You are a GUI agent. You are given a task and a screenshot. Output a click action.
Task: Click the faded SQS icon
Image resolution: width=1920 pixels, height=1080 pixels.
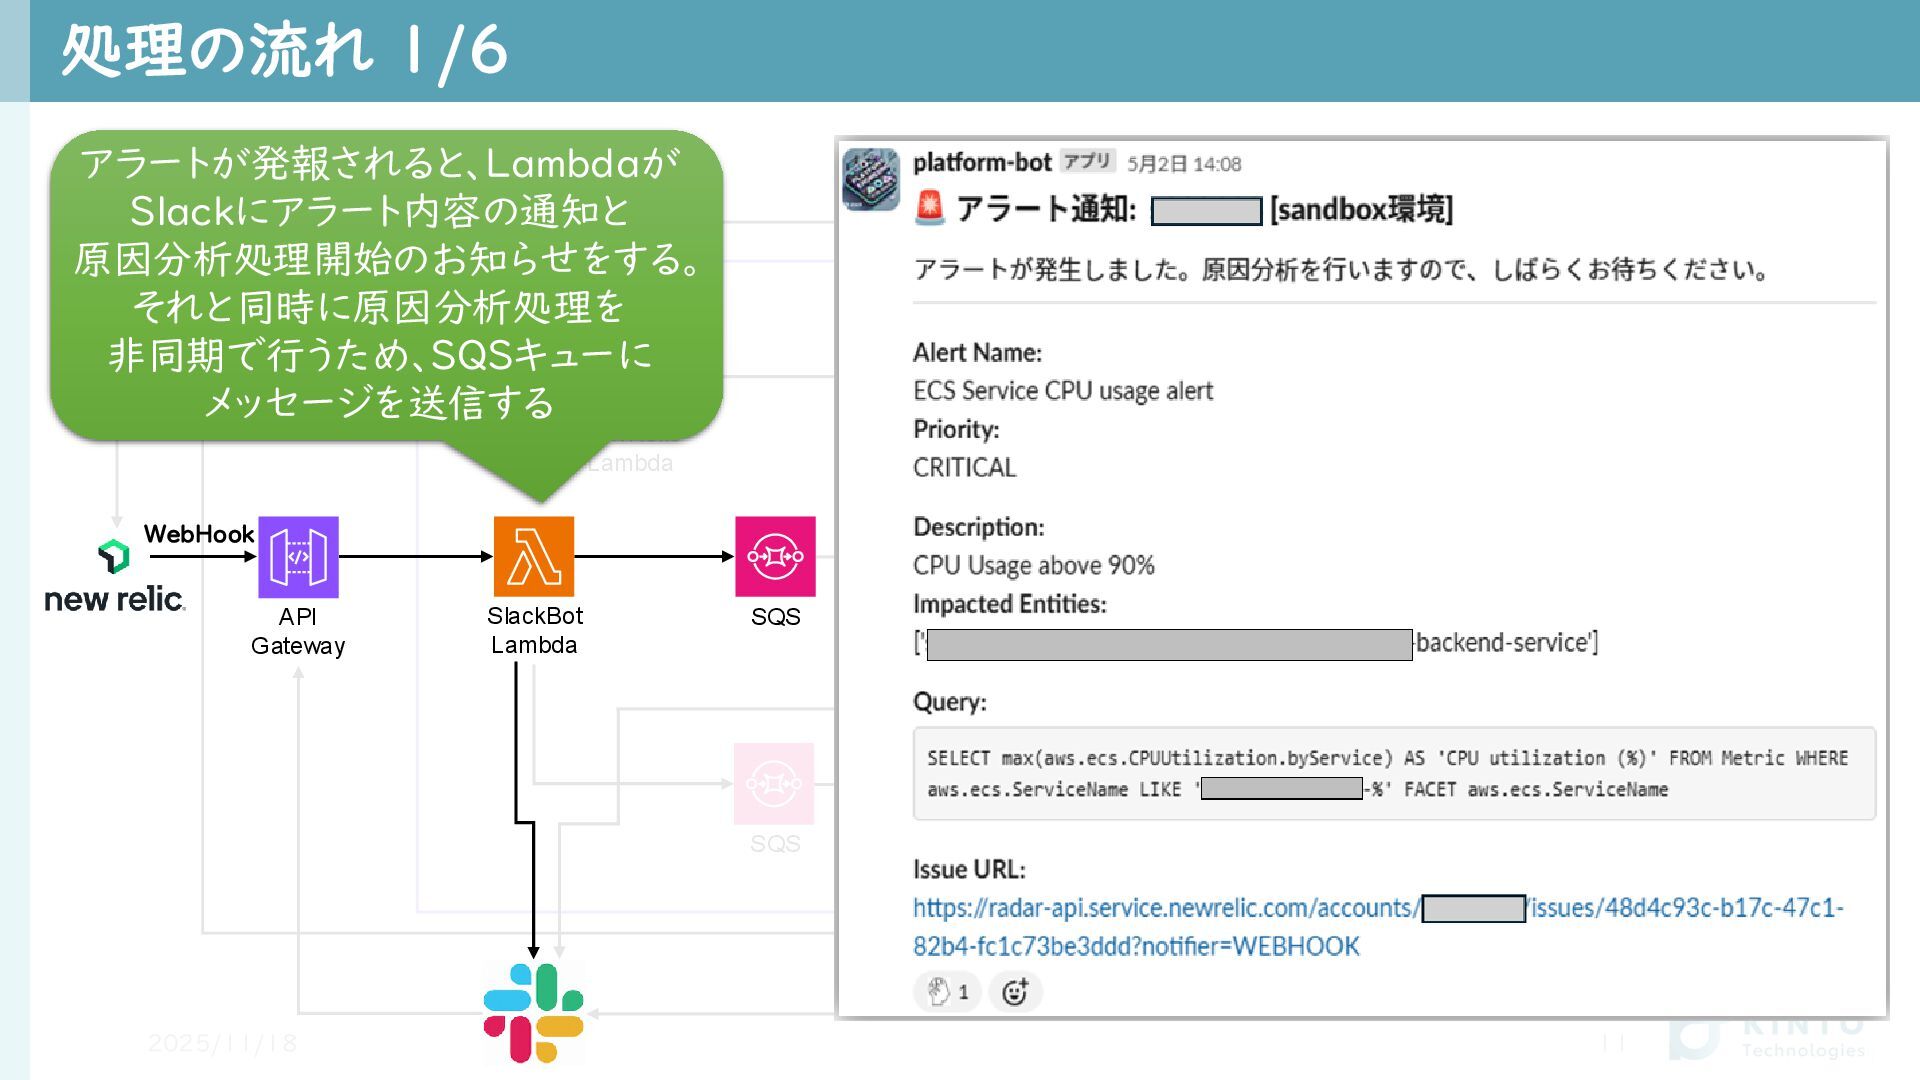coord(774,784)
